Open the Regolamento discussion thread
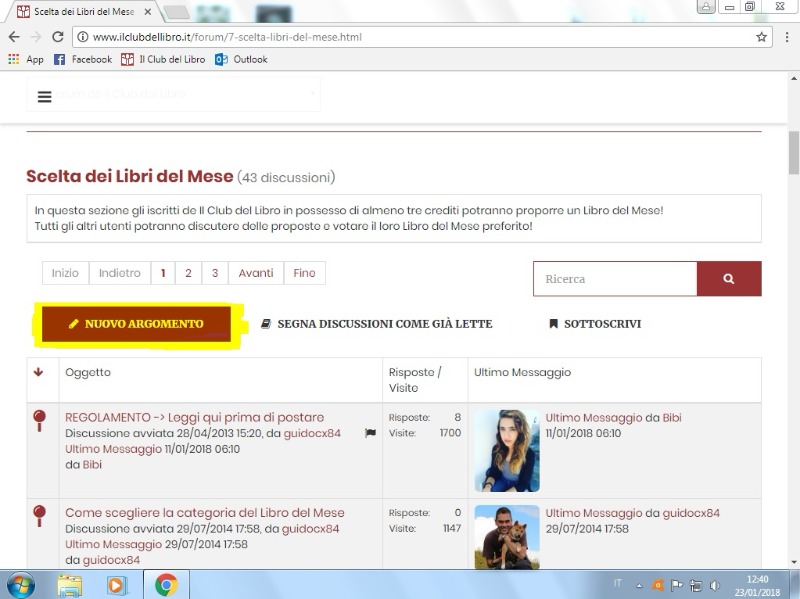This screenshot has width=800, height=599. pos(194,417)
